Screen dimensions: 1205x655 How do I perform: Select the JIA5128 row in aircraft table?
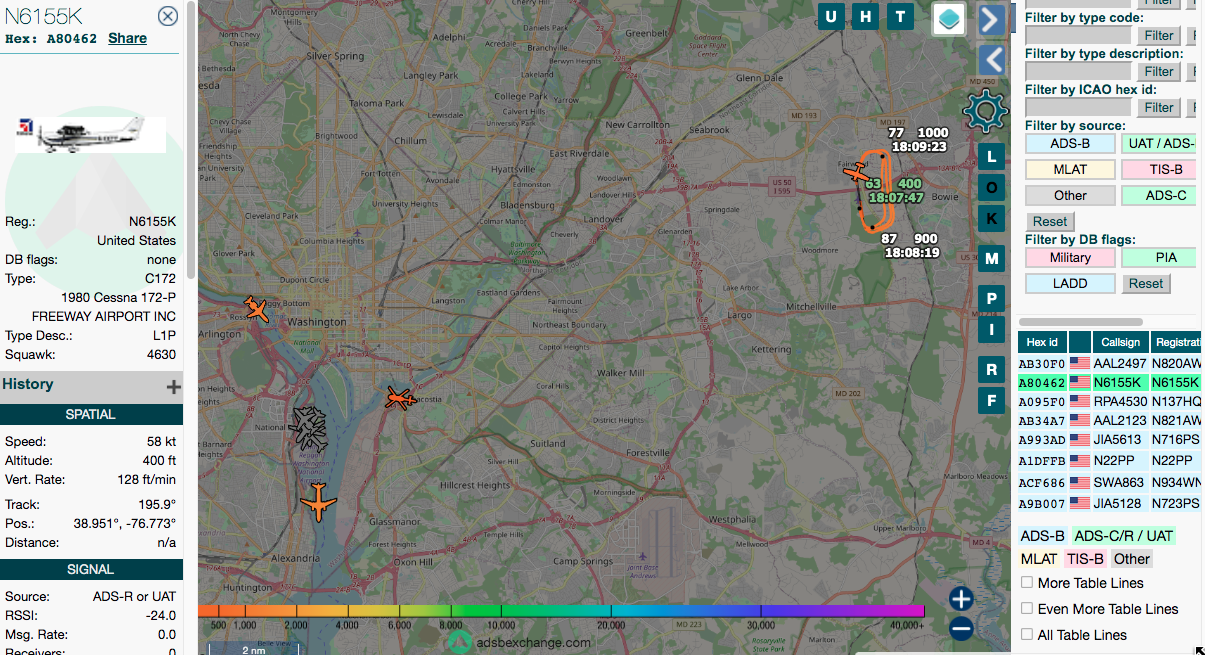click(x=1110, y=503)
